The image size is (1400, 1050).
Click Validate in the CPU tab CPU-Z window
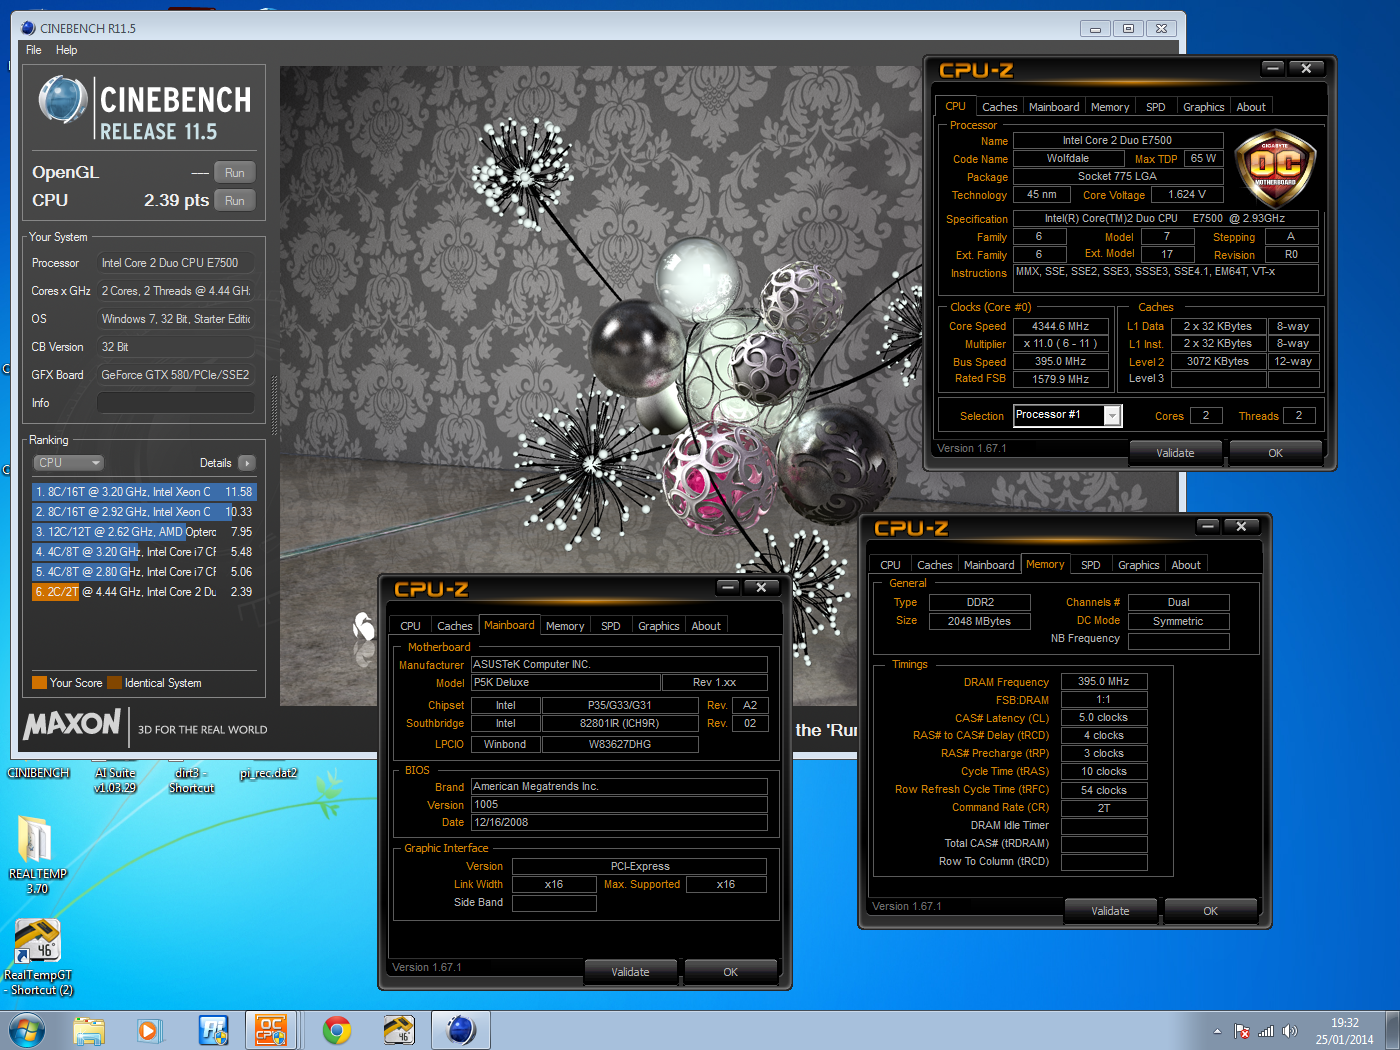(1175, 453)
